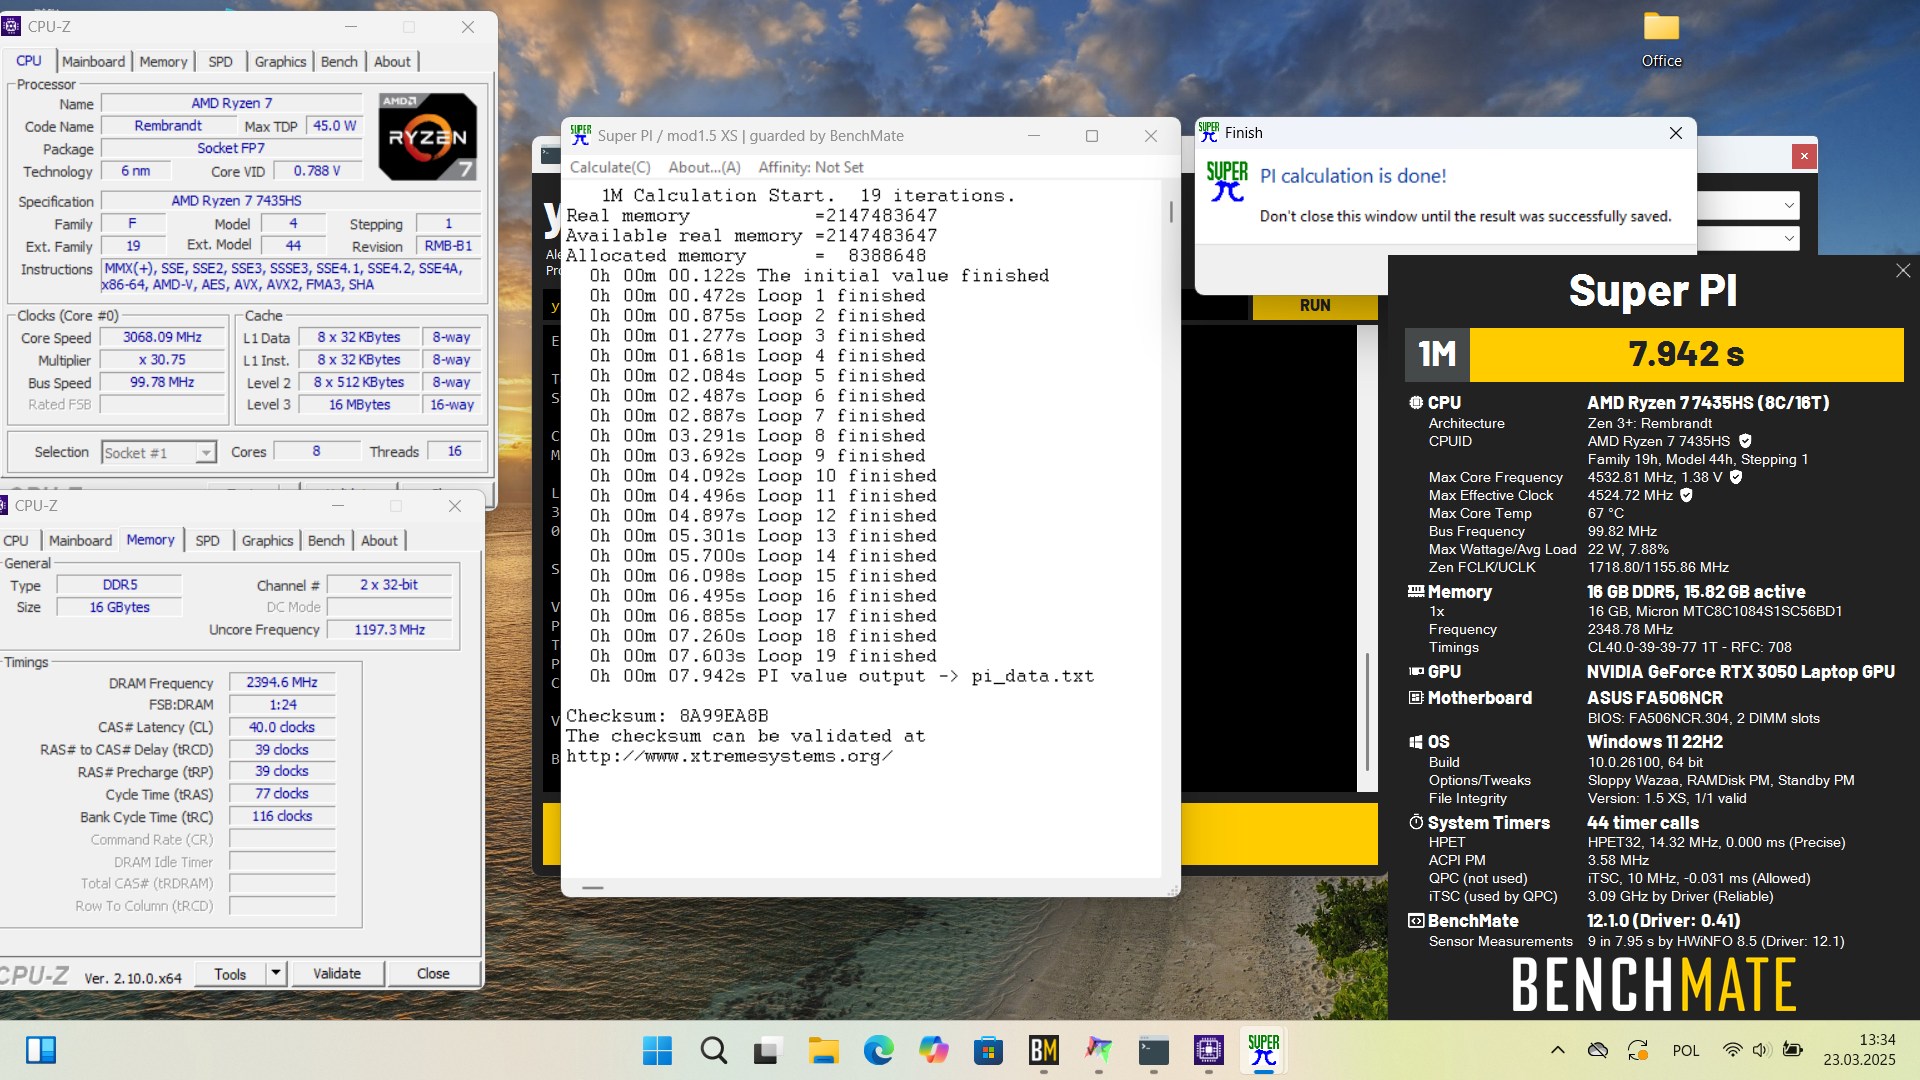Open the Socket #1 selection dropdown

pos(159,453)
